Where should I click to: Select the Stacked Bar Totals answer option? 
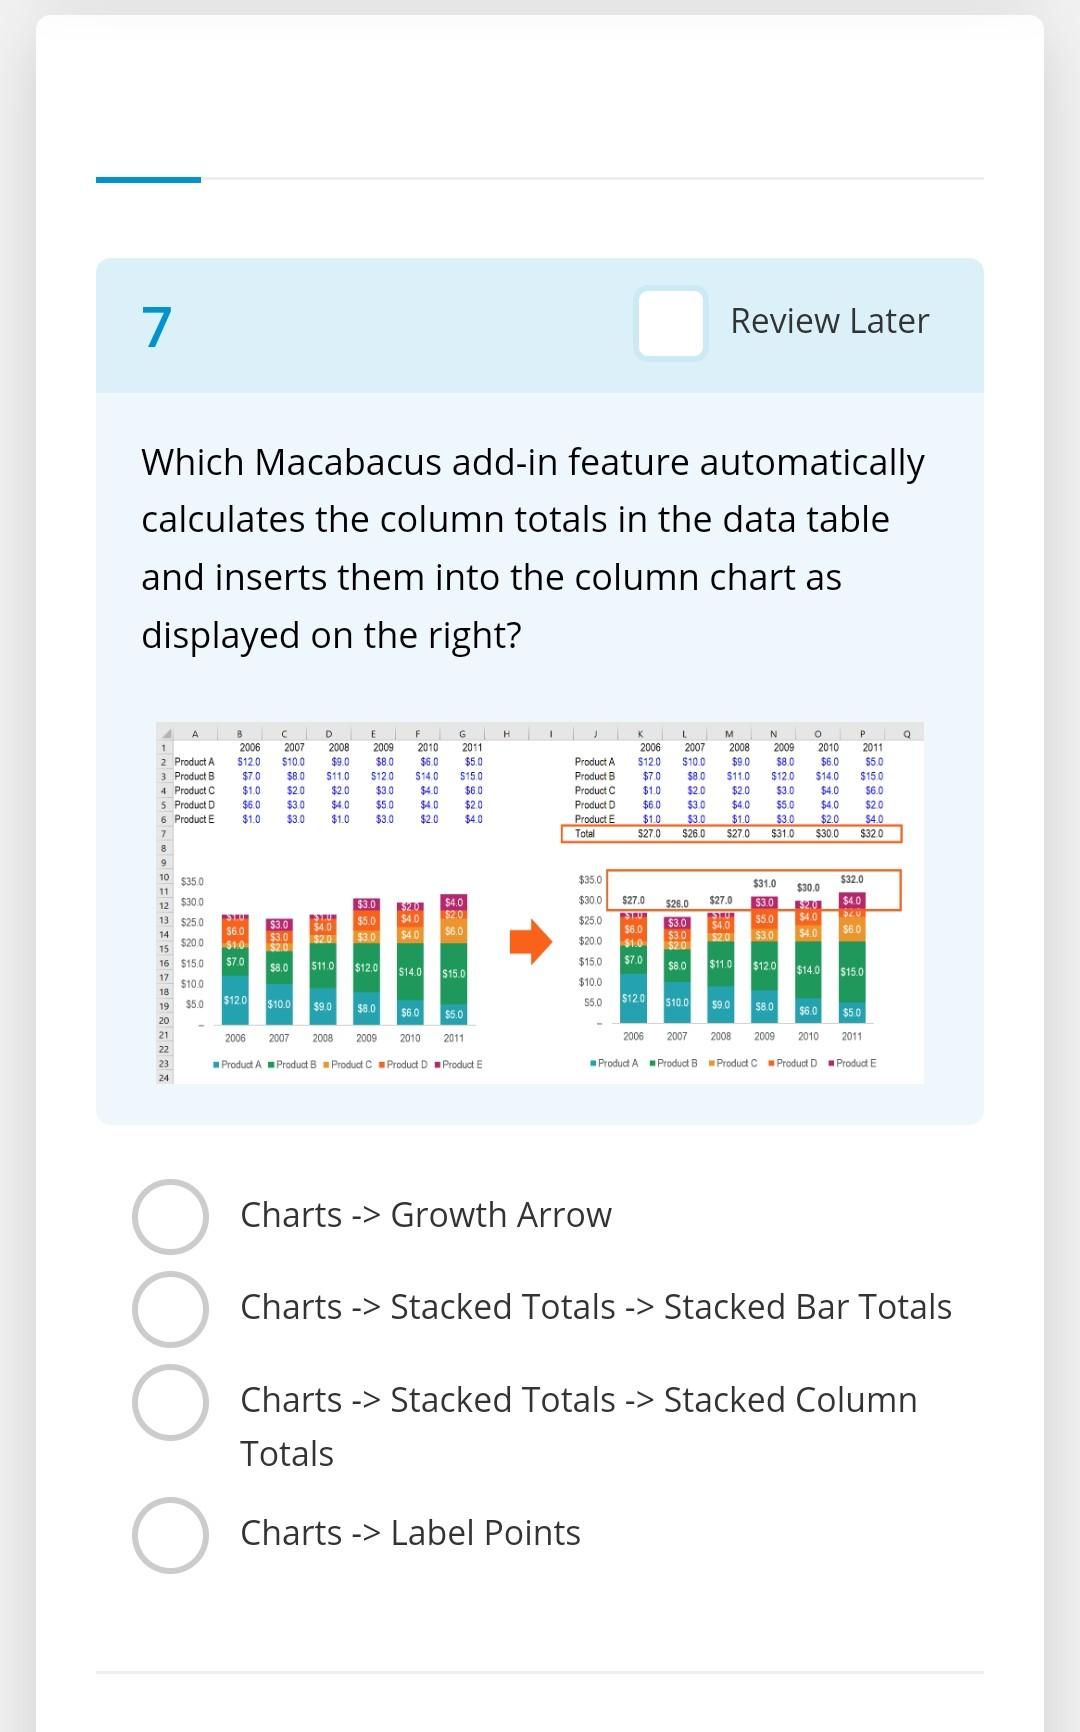point(172,1306)
